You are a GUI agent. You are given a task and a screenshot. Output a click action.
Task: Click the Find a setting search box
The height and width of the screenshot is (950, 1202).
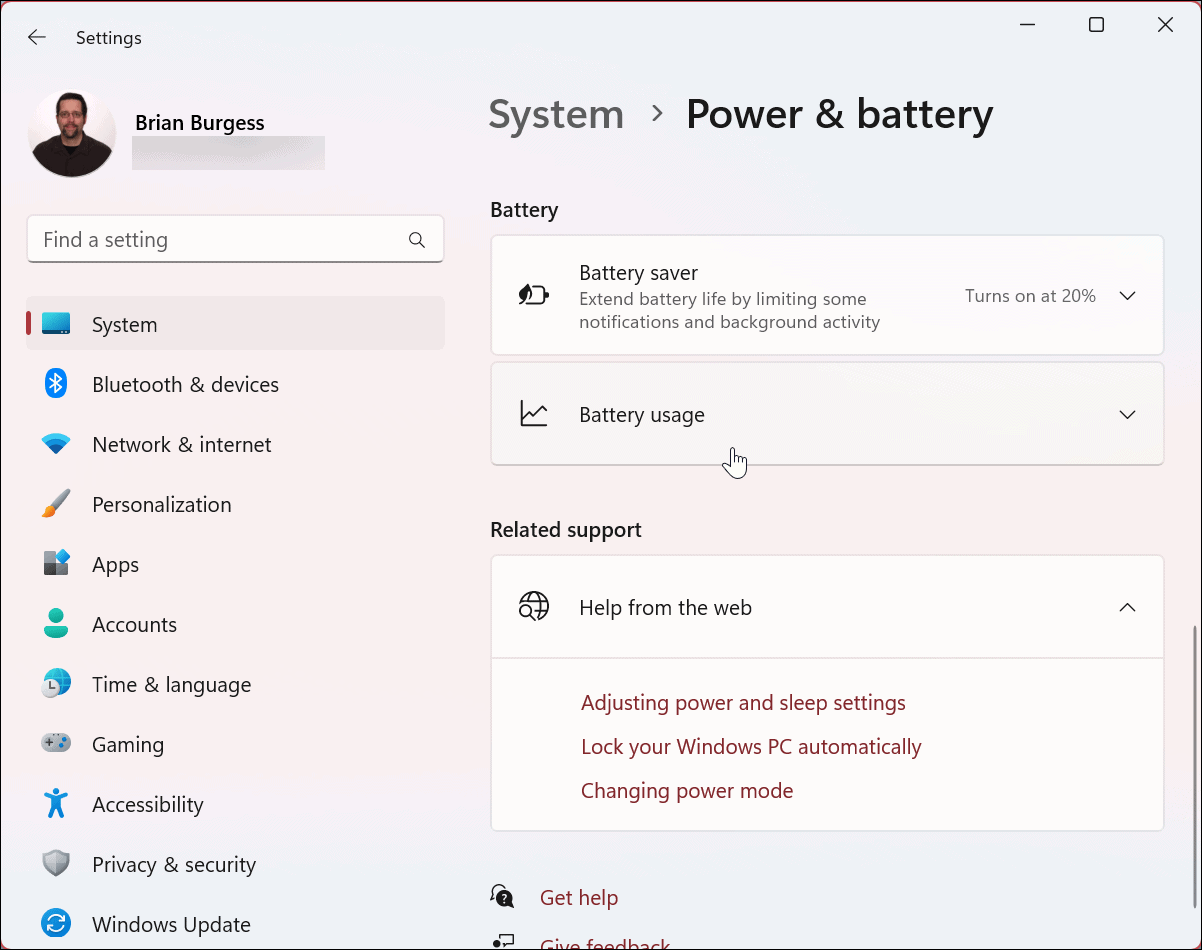click(235, 240)
